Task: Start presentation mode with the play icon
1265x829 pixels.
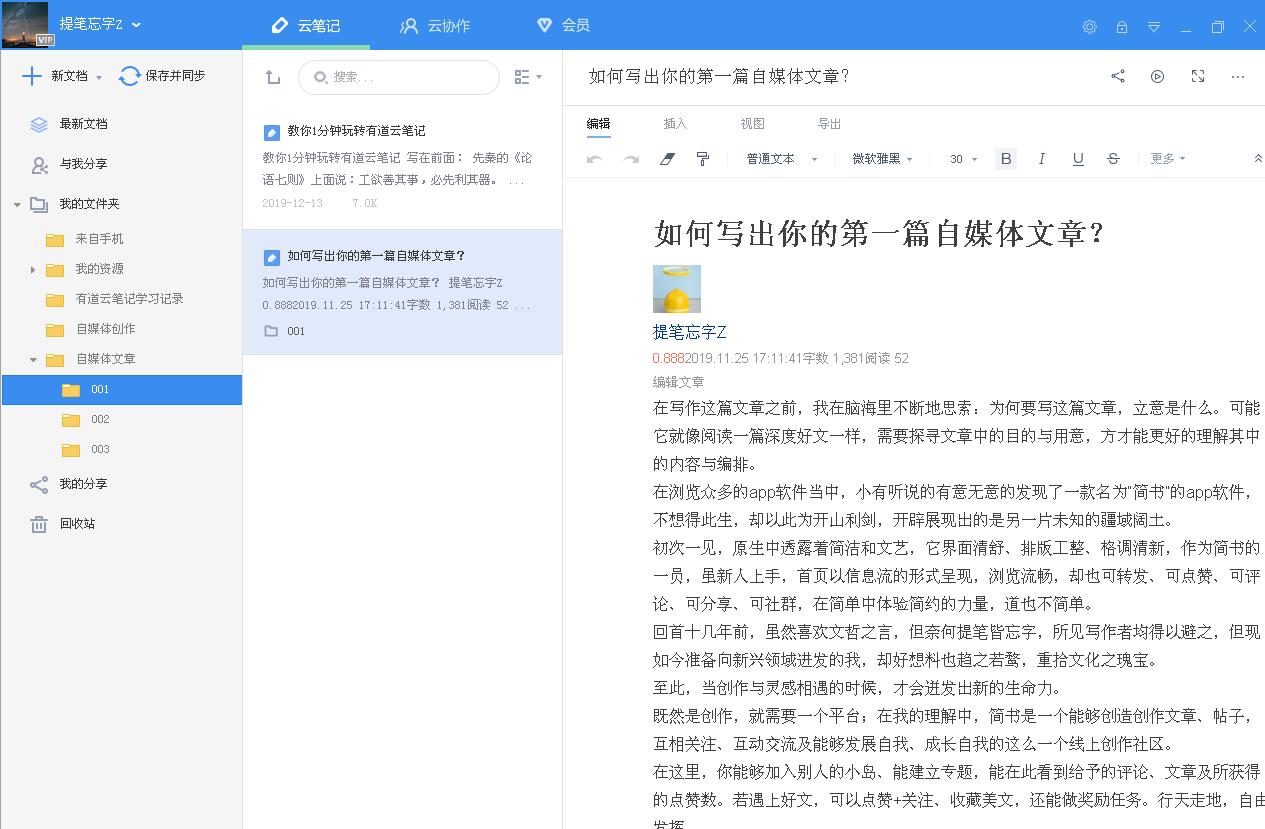Action: 1157,76
